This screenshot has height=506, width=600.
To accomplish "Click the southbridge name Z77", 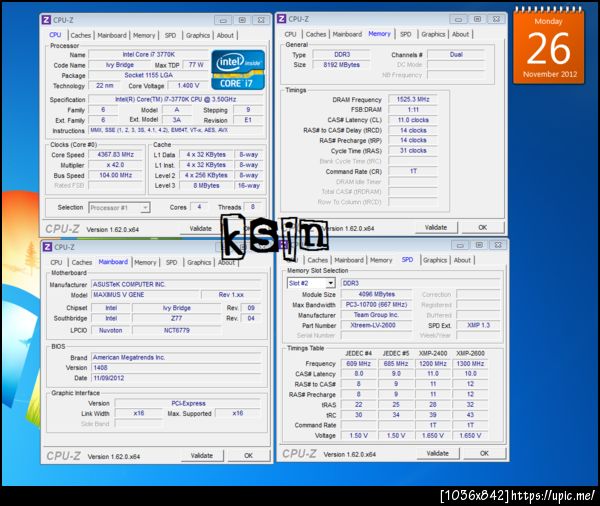I will tap(176, 318).
